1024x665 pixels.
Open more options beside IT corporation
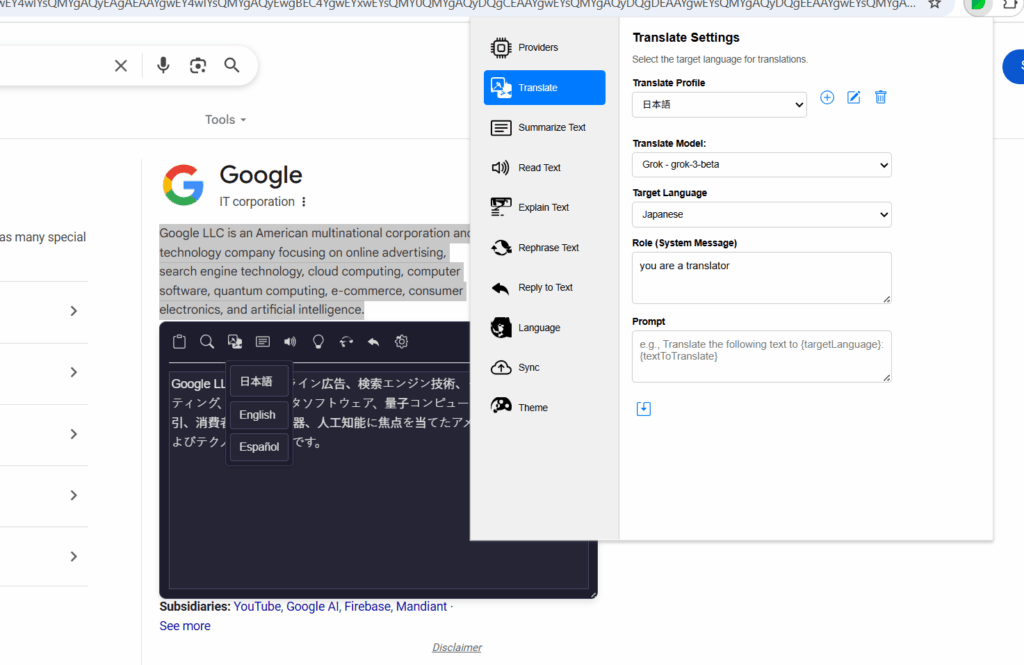(304, 202)
